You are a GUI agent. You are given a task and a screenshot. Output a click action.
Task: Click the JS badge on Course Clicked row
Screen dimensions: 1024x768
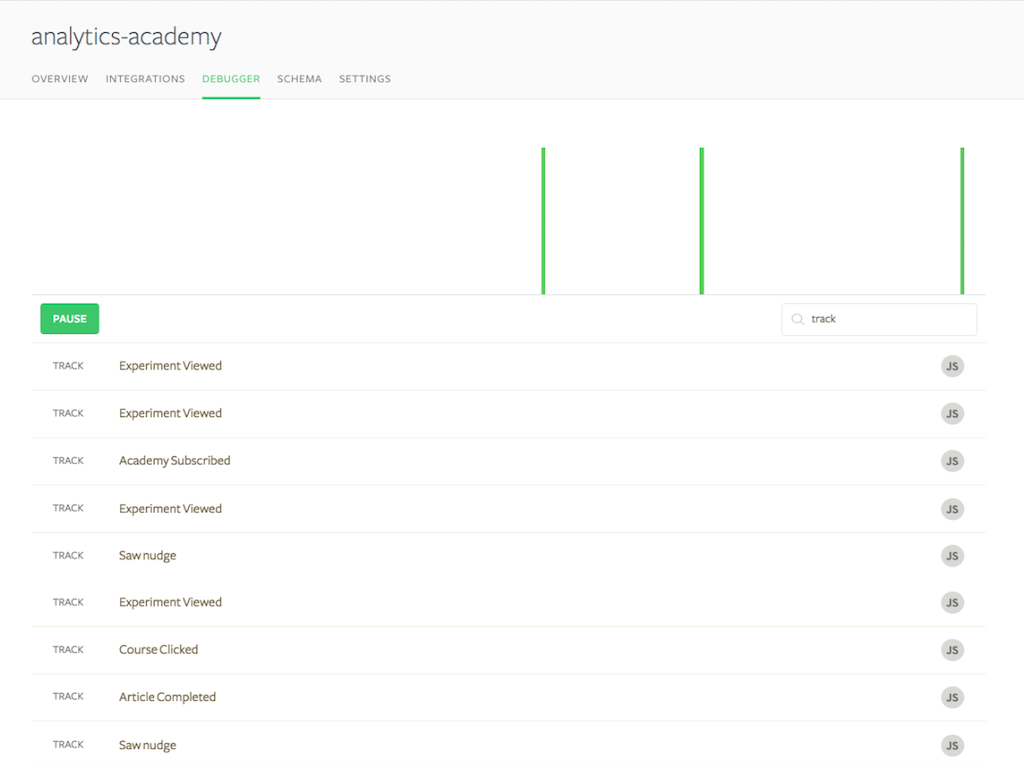coord(952,650)
